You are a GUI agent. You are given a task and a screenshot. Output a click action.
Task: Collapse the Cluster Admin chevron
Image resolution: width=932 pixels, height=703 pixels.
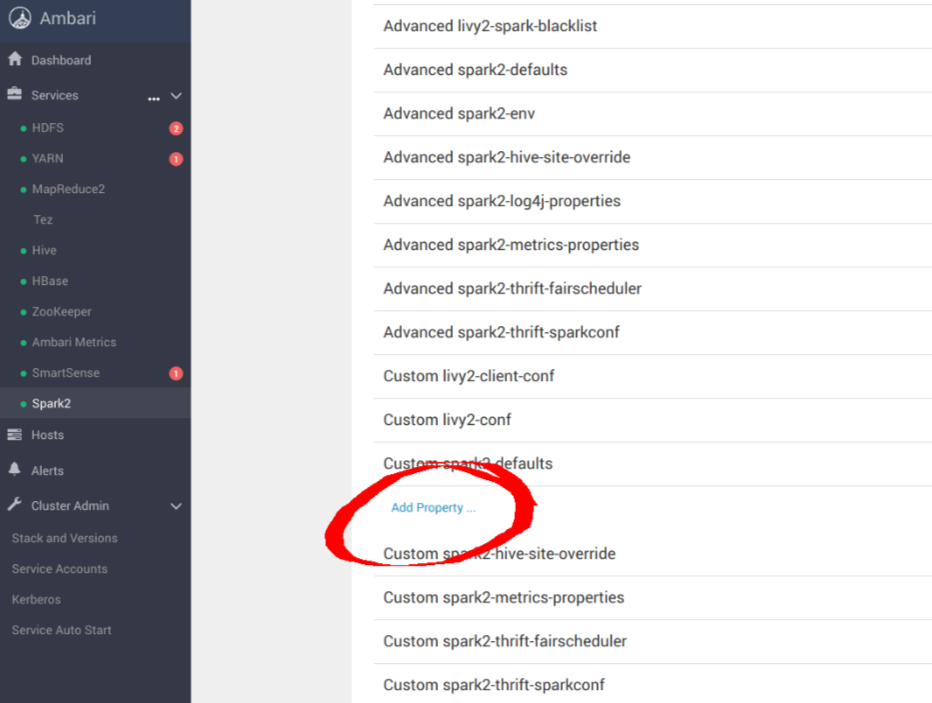[176, 506]
